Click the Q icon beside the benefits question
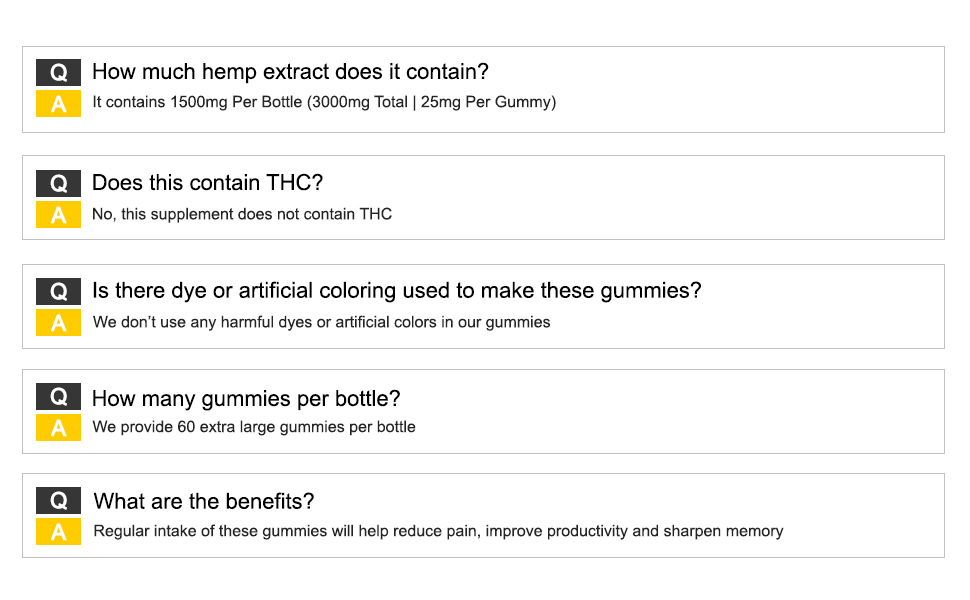970x600 pixels. pos(58,501)
